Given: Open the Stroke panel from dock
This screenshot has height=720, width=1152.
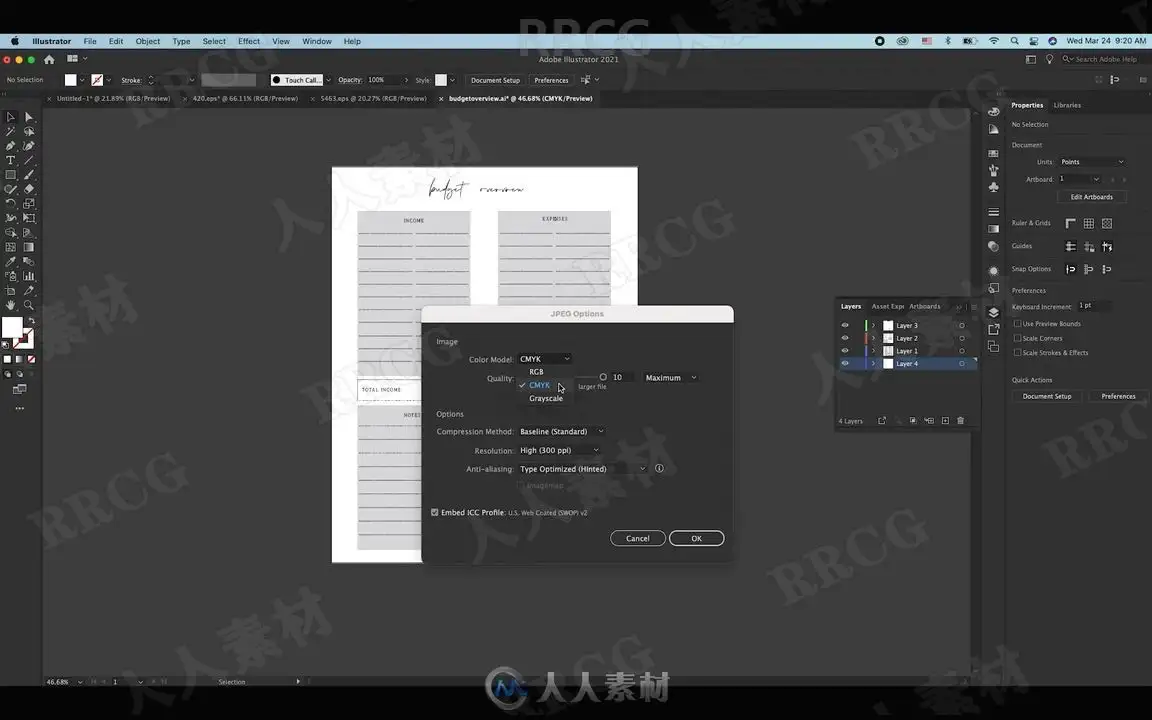Looking at the screenshot, I should click(x=993, y=212).
